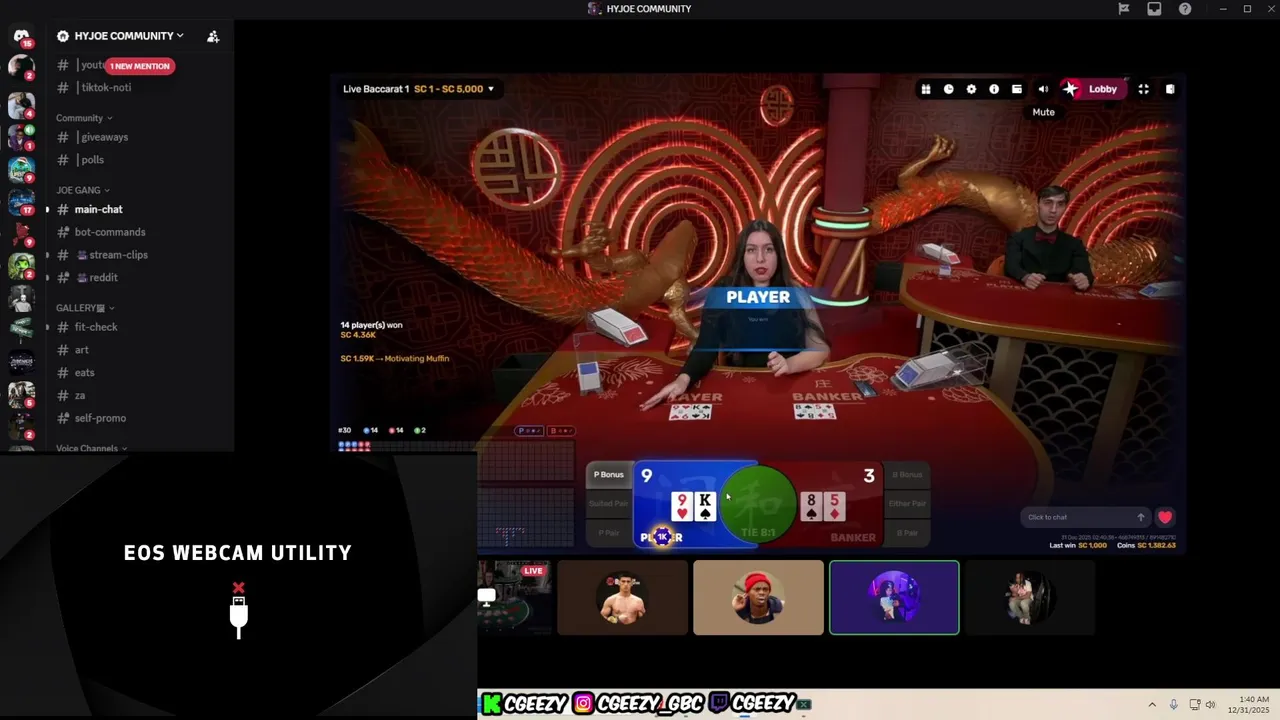Select the red-cap man thumbnail
The width and height of the screenshot is (1280, 720).
pos(758,598)
